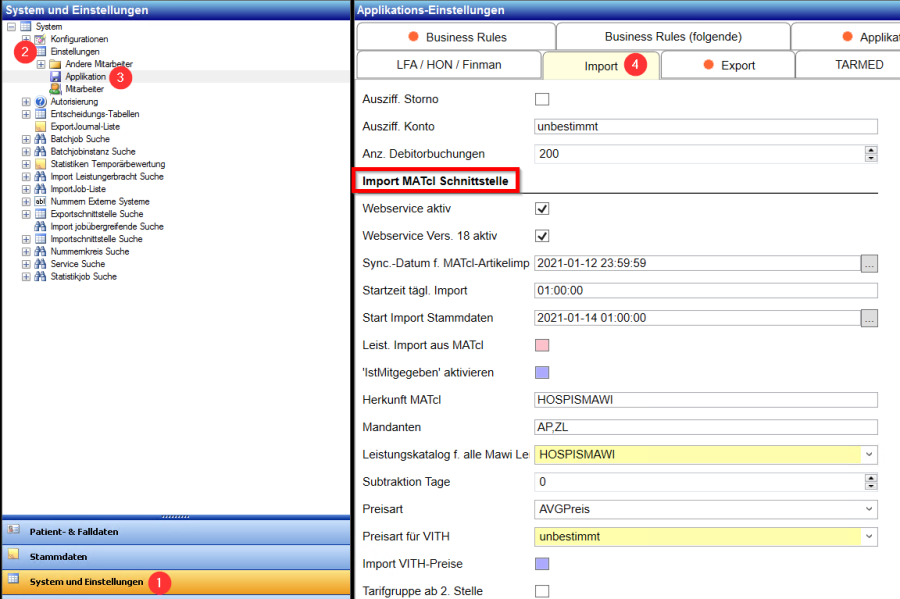Viewport: 900px width, 599px height.
Task: Click the Import jobübergreifende Suche binoculars icon
Action: point(40,227)
